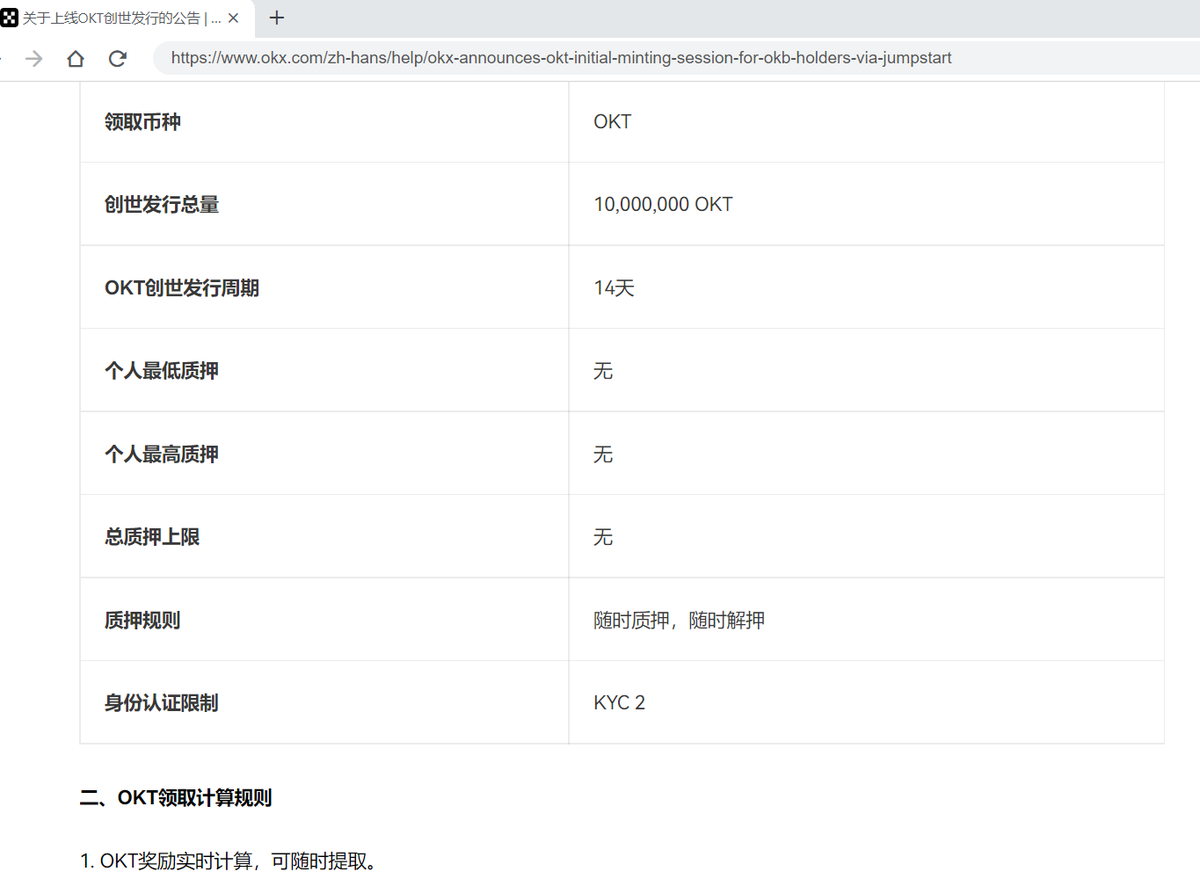
Task: Close the OKT announcement browser tab
Action: click(x=233, y=18)
